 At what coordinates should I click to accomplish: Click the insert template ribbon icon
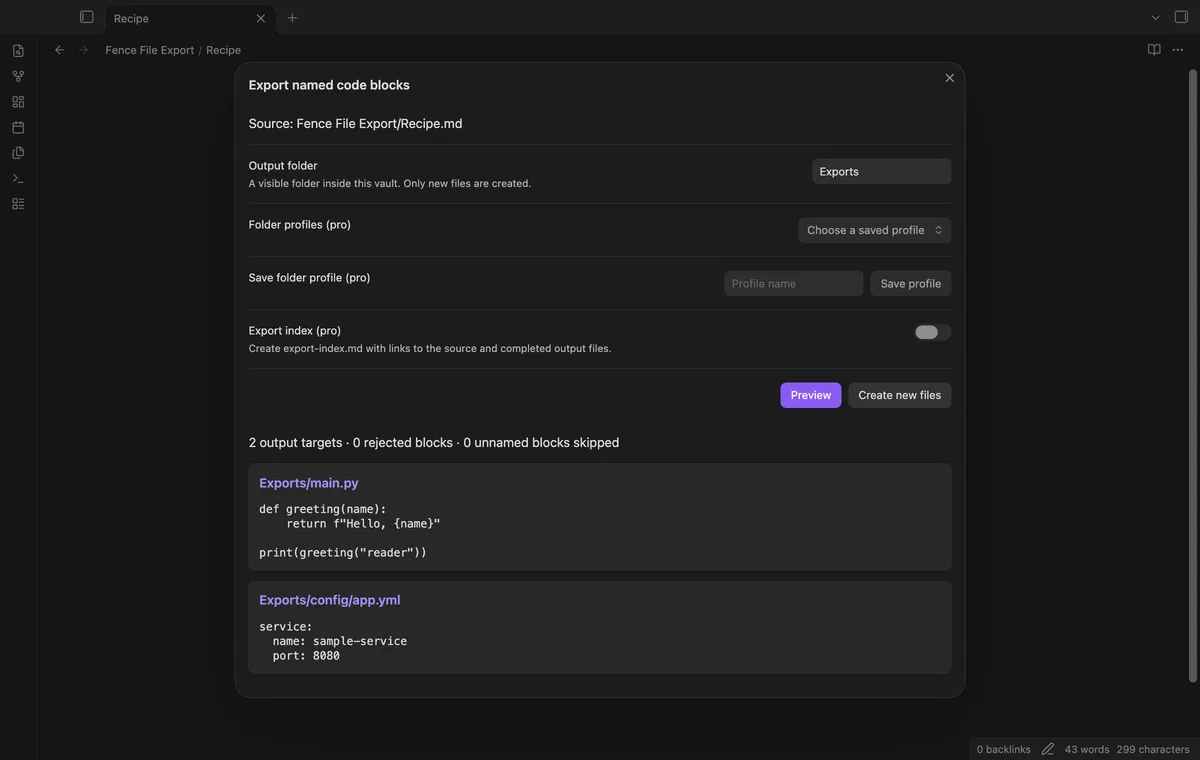(18, 153)
